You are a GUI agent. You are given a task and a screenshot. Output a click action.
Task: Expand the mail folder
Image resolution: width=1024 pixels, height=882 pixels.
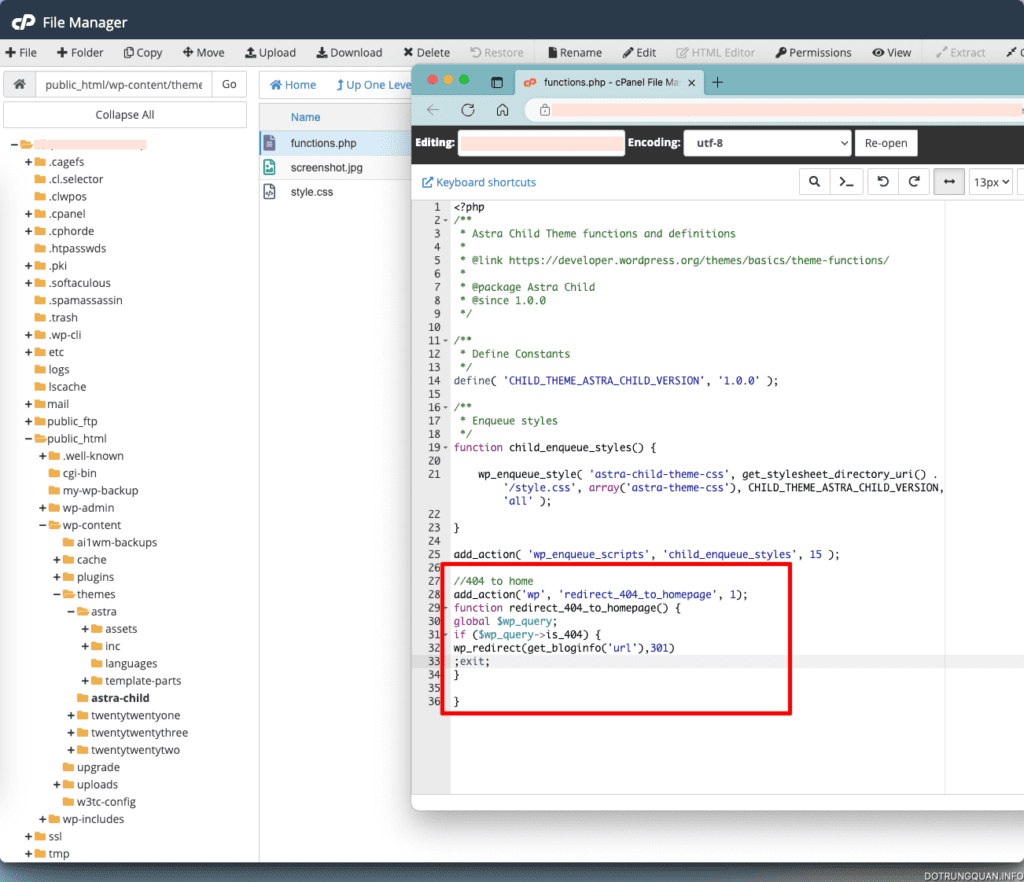[28, 404]
